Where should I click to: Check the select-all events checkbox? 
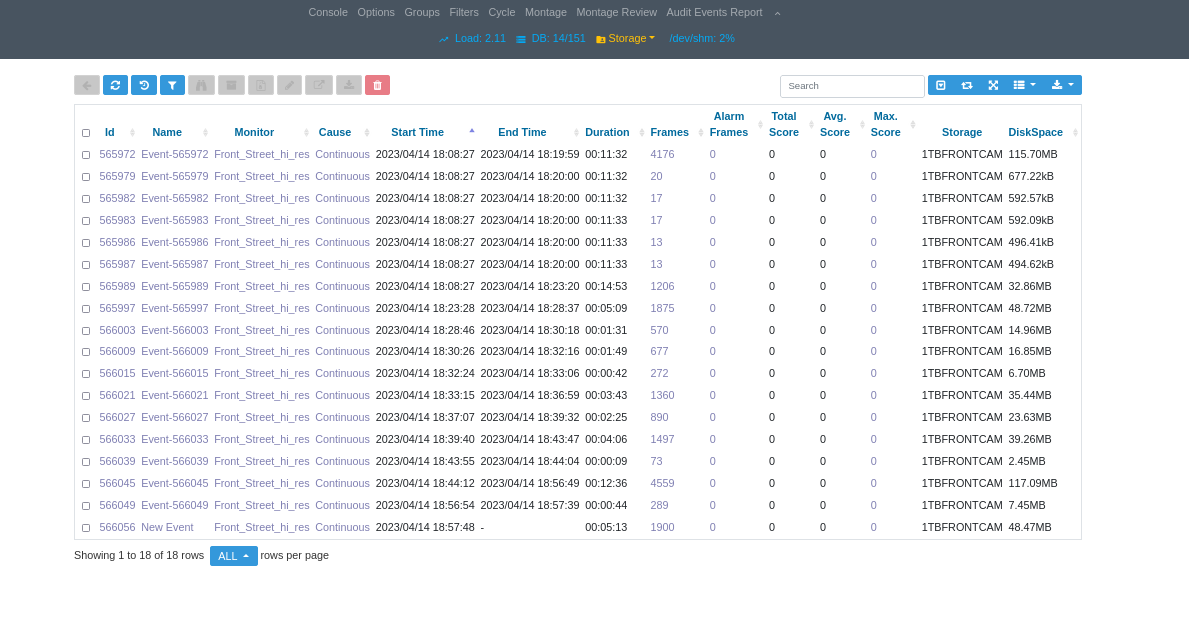86,133
